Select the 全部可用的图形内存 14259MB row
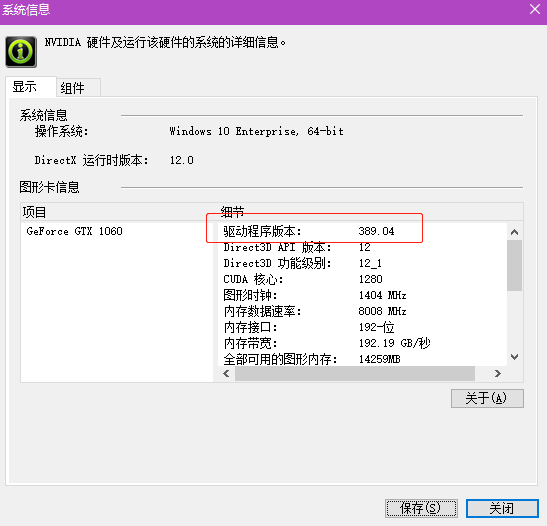This screenshot has height=526, width=547. pos(362,359)
